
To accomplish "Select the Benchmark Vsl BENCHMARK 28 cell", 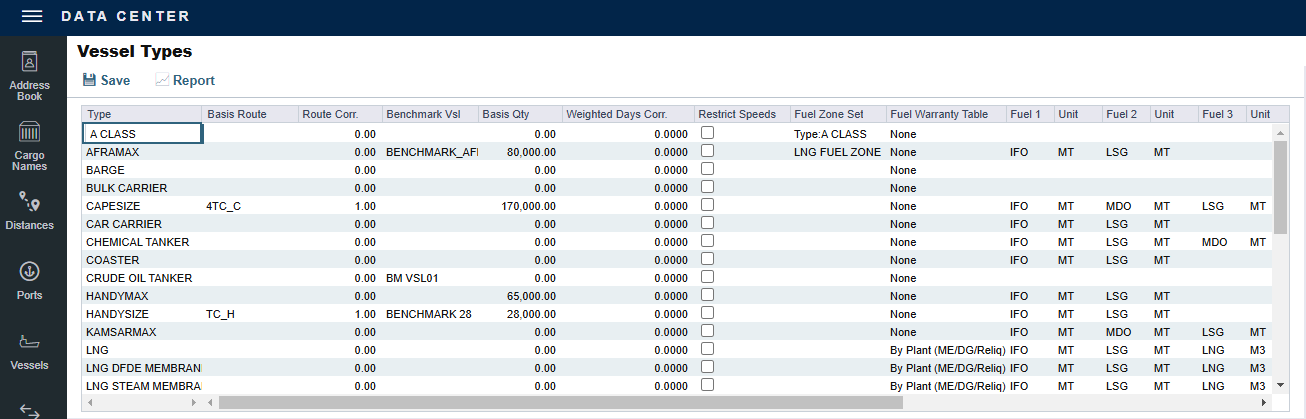I will (x=428, y=314).
